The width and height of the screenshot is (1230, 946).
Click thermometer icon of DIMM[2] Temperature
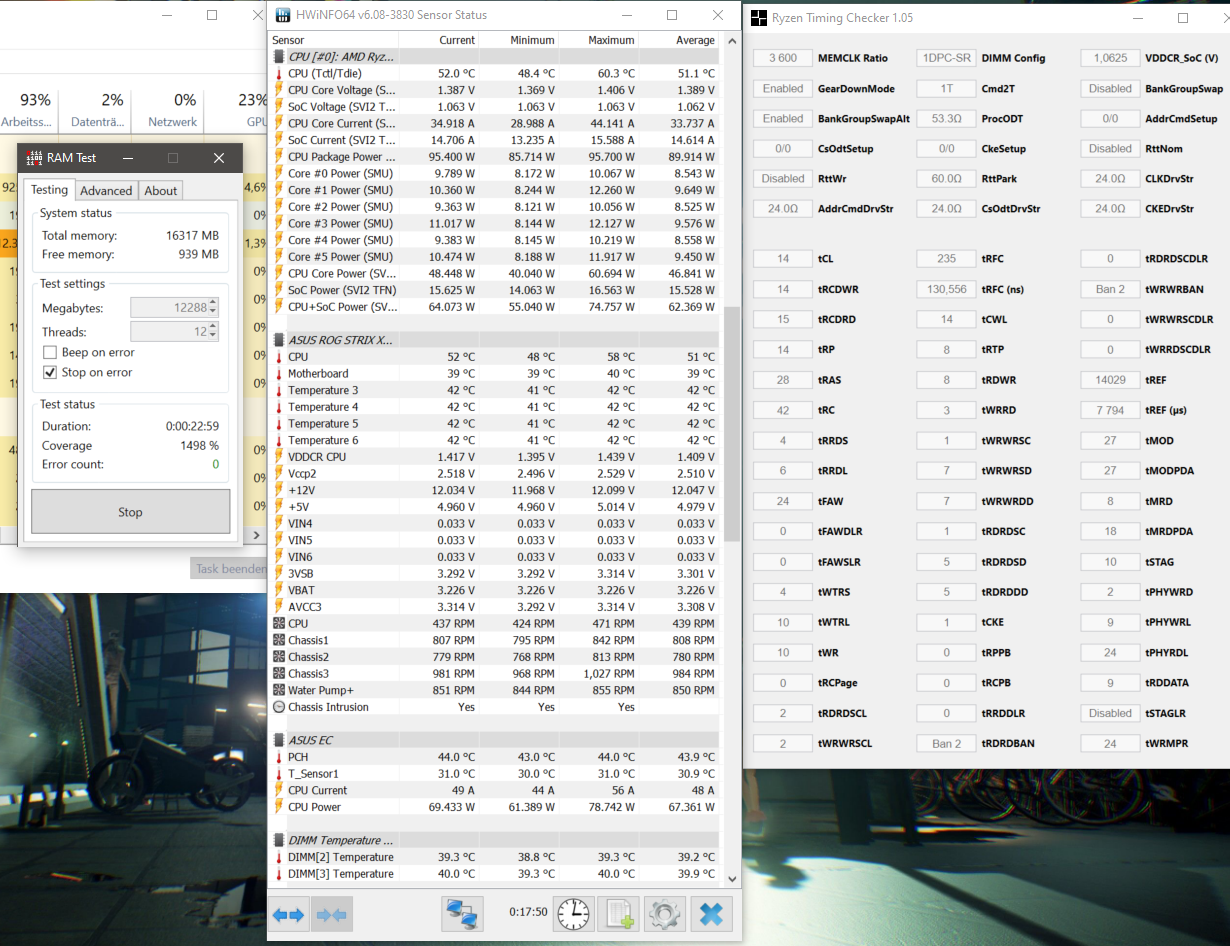coord(279,857)
